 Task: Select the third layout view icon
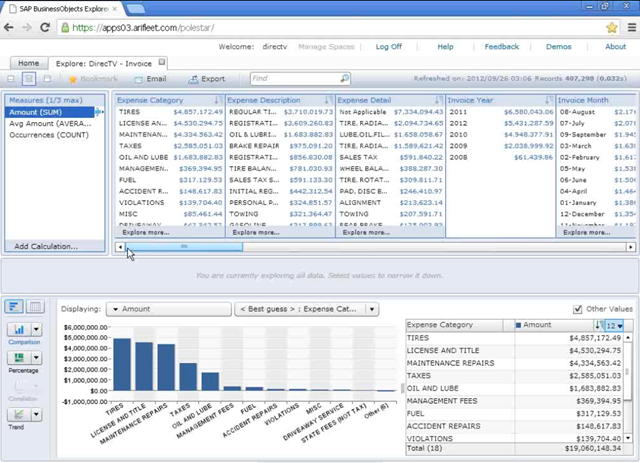click(x=47, y=78)
